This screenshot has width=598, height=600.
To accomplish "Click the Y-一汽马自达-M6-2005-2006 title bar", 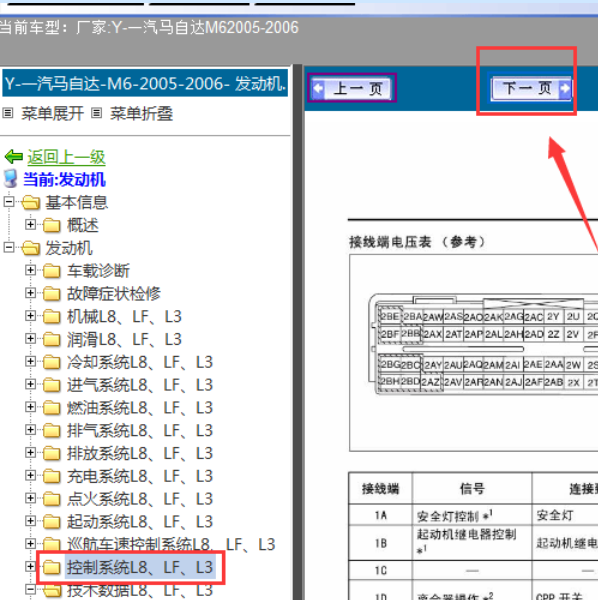I will (x=145, y=83).
